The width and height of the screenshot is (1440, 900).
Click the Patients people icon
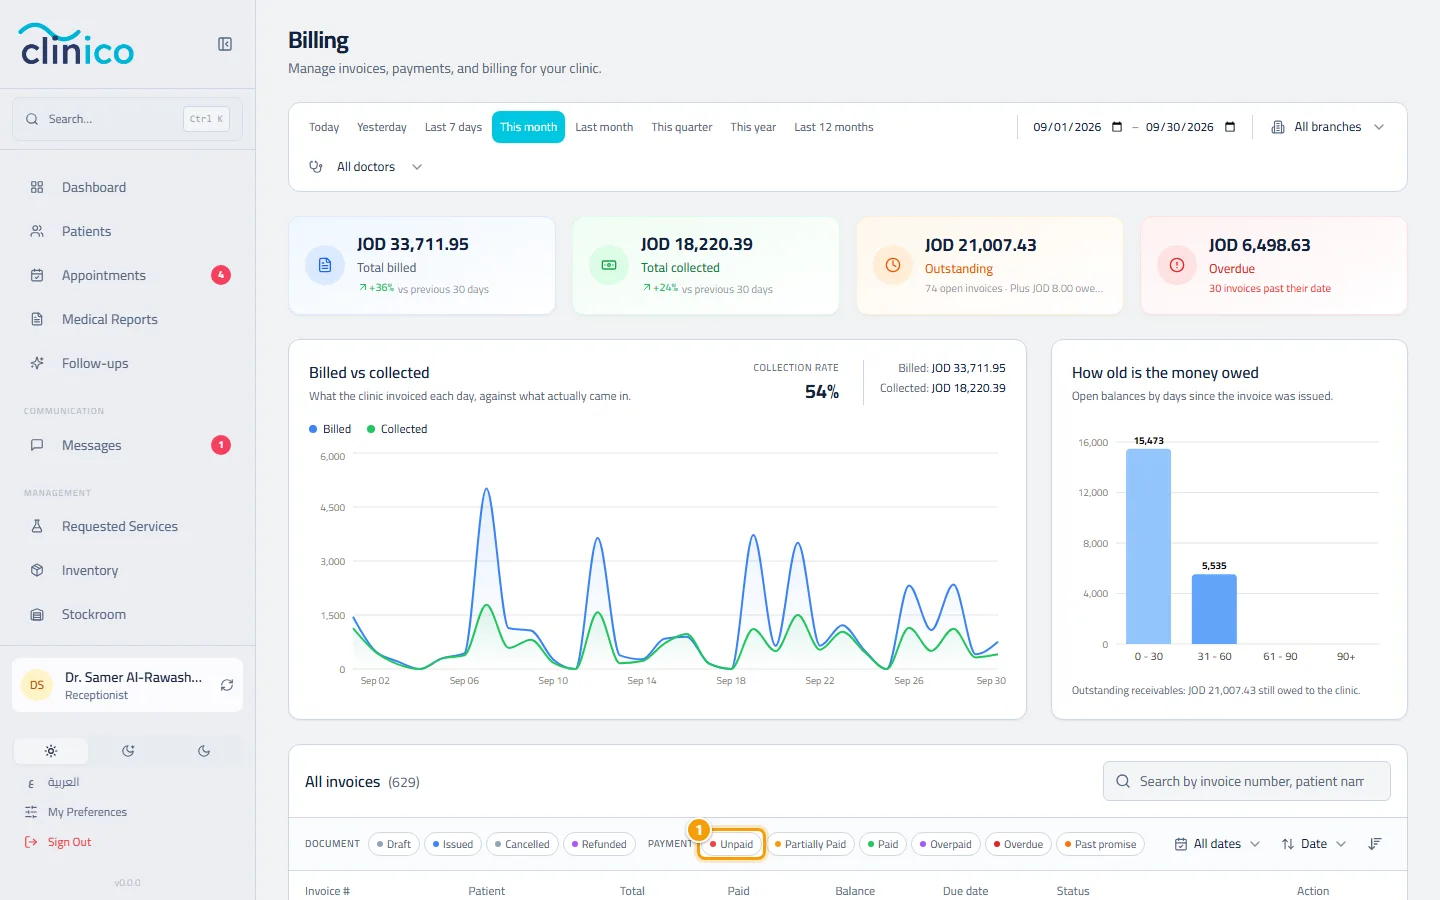click(x=37, y=231)
